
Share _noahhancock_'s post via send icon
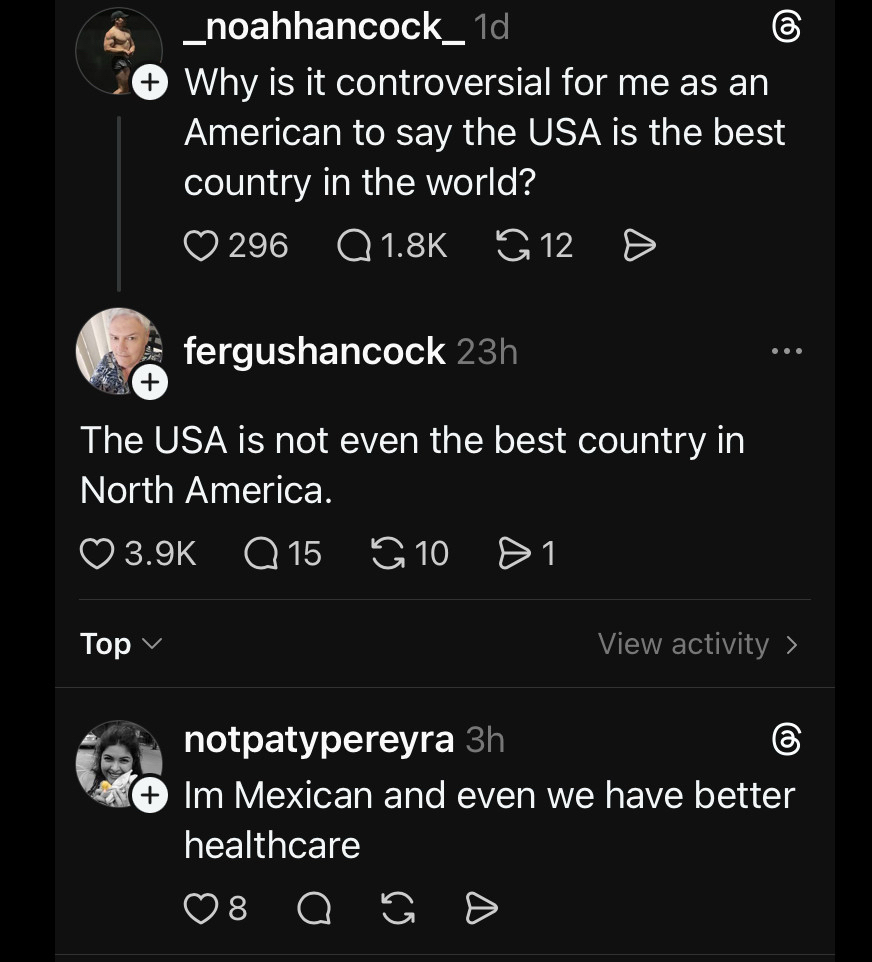click(x=639, y=245)
